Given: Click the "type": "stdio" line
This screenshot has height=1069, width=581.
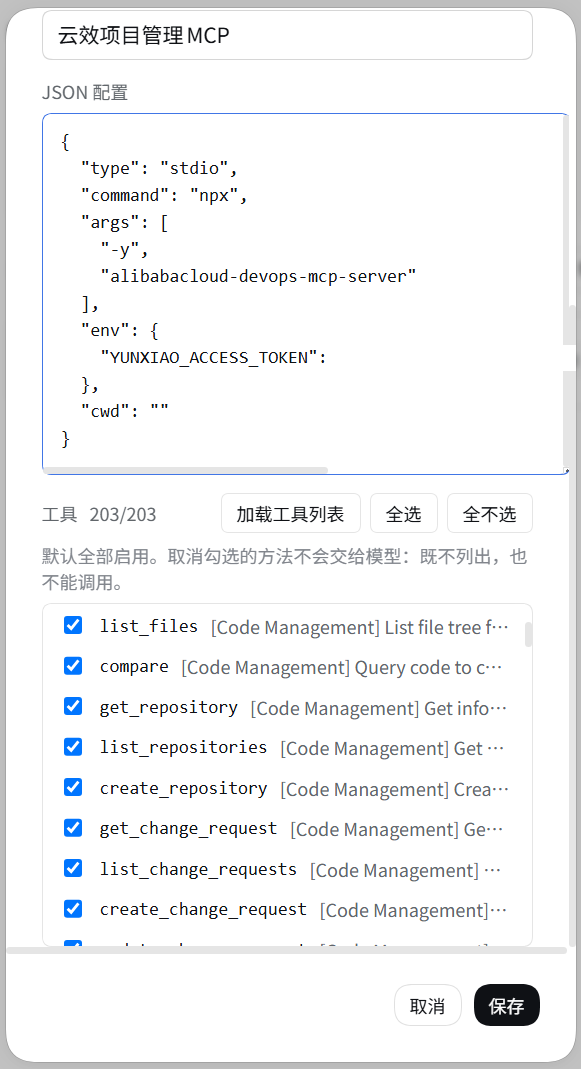Looking at the screenshot, I should click(x=159, y=168).
